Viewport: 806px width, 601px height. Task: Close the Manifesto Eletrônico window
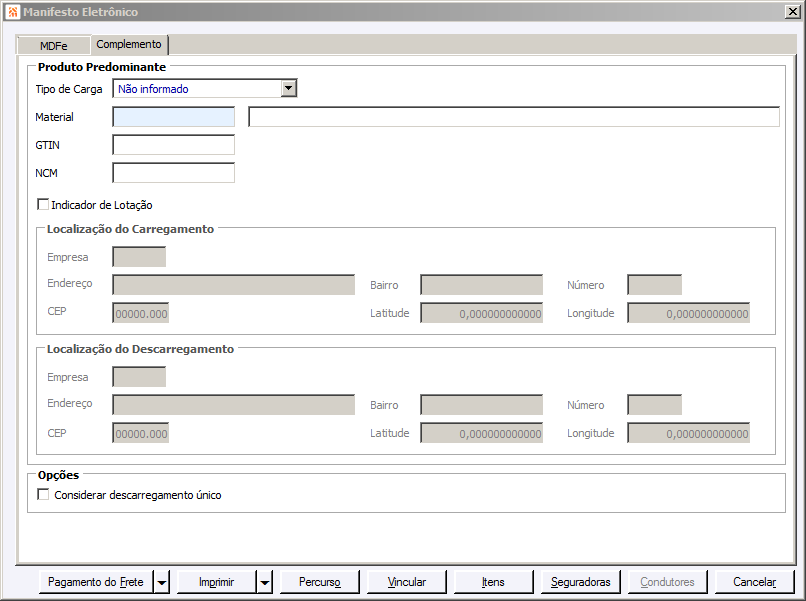[793, 11]
